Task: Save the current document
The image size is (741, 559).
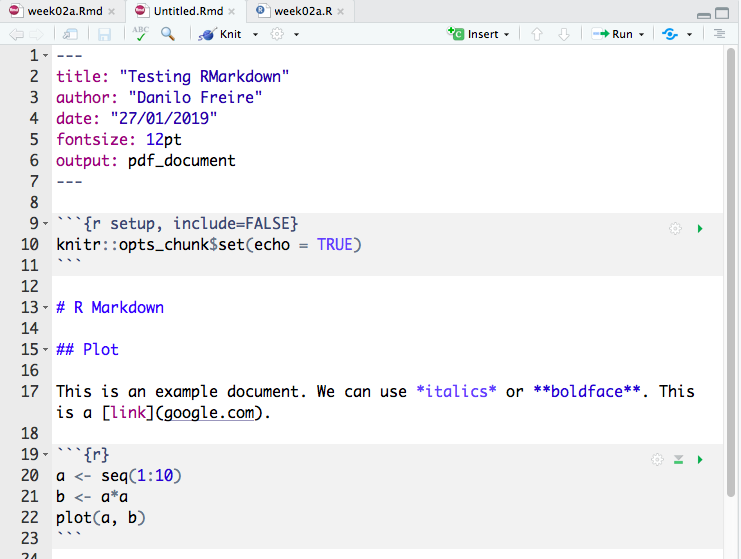Action: (104, 34)
